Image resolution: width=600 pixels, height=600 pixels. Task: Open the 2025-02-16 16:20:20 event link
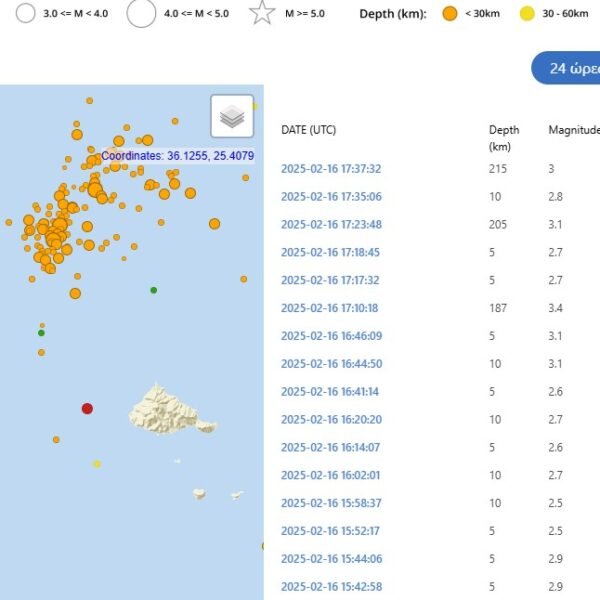click(331, 420)
